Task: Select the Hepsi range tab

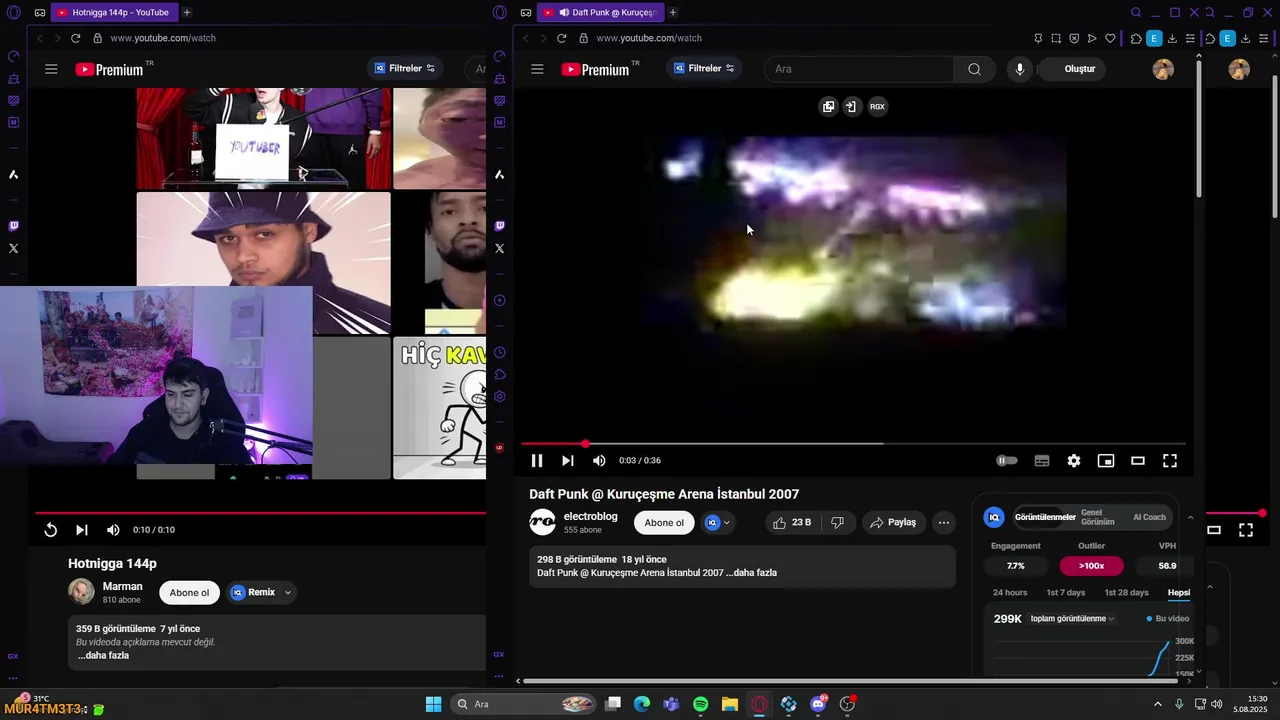Action: [1179, 593]
